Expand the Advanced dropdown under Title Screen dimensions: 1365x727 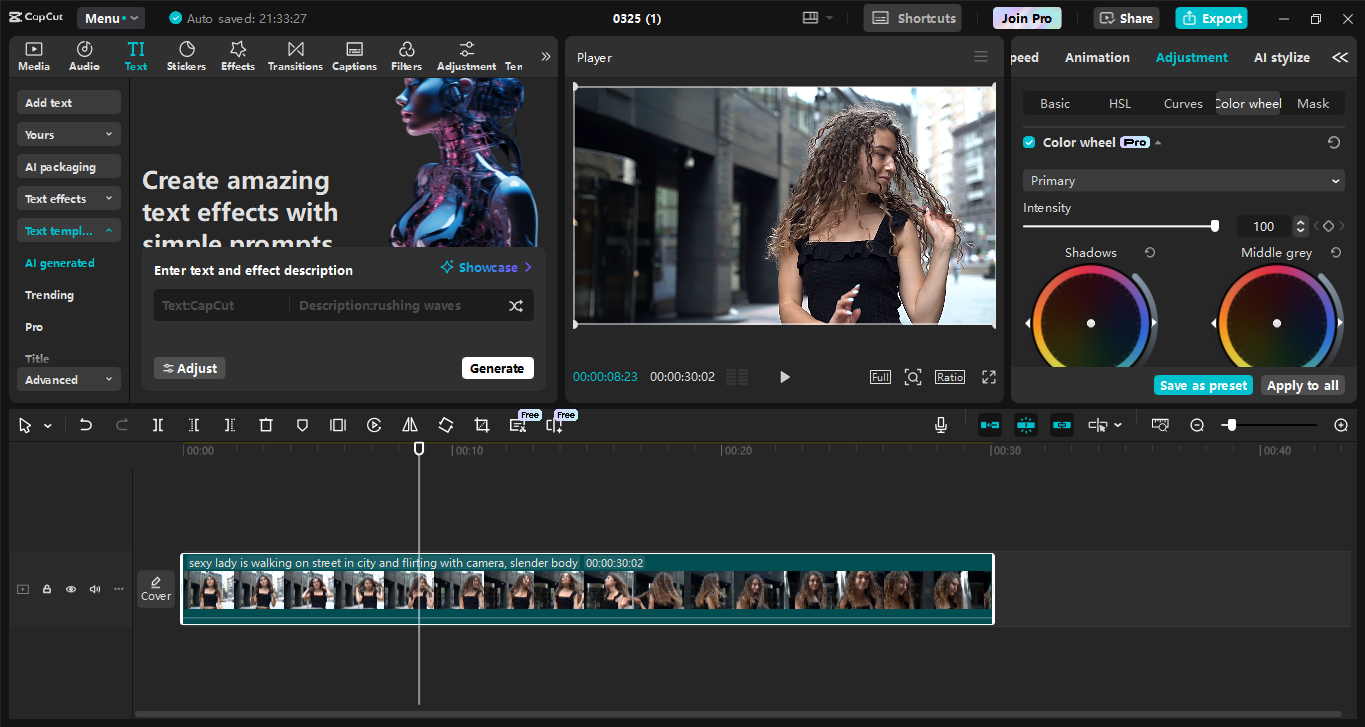[68, 379]
